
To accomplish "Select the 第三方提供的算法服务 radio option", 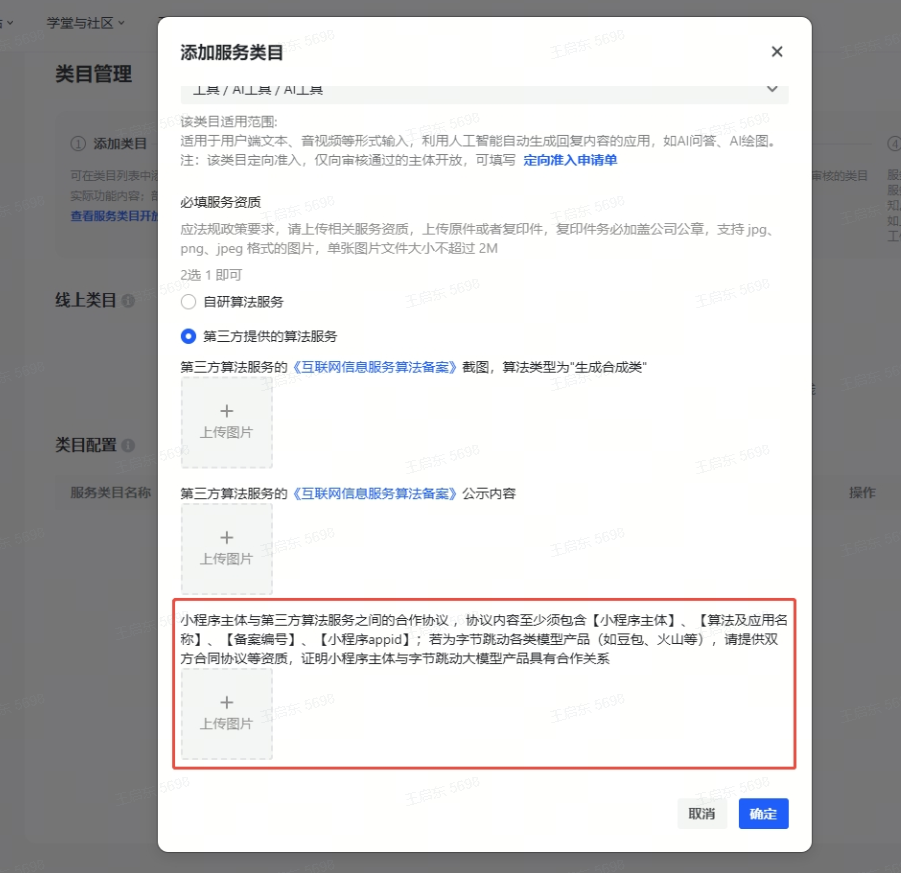I will [188, 337].
